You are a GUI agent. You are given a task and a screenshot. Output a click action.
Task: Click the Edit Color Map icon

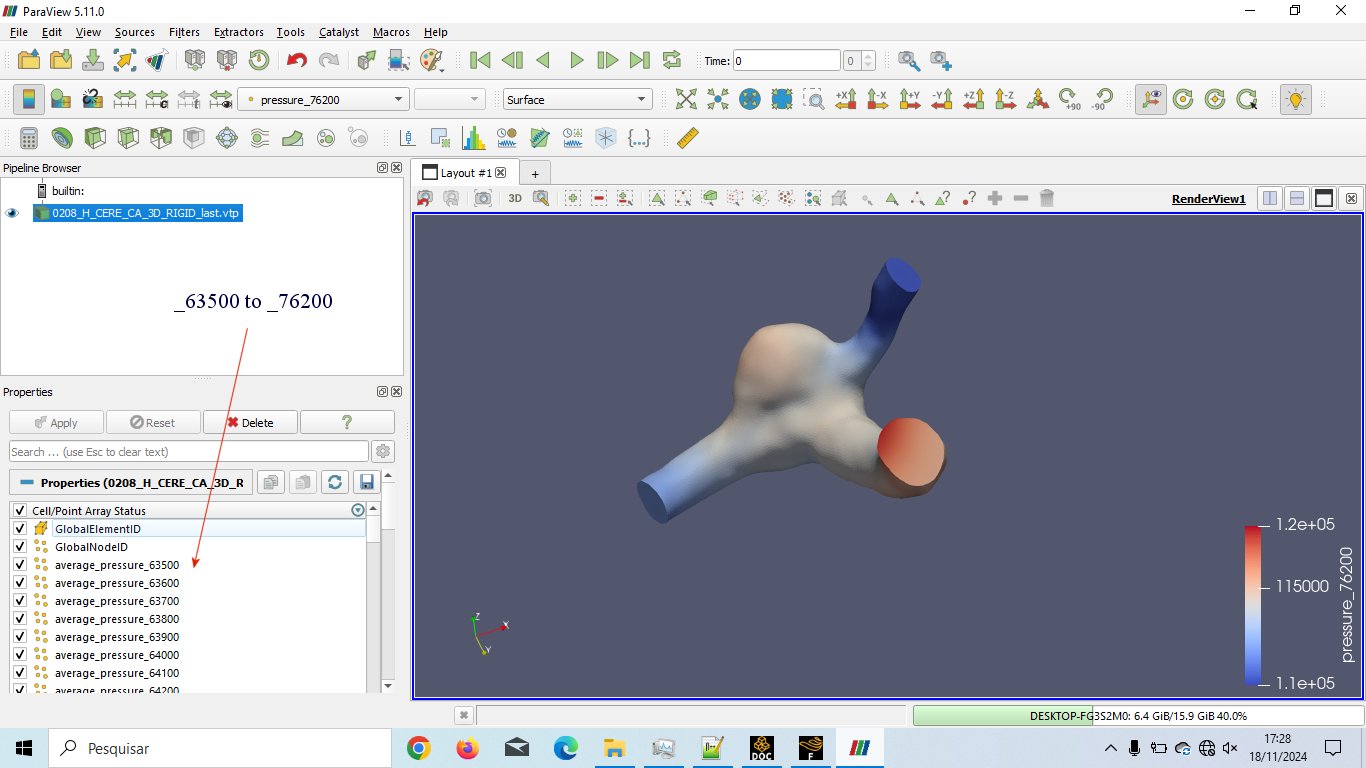(x=60, y=99)
